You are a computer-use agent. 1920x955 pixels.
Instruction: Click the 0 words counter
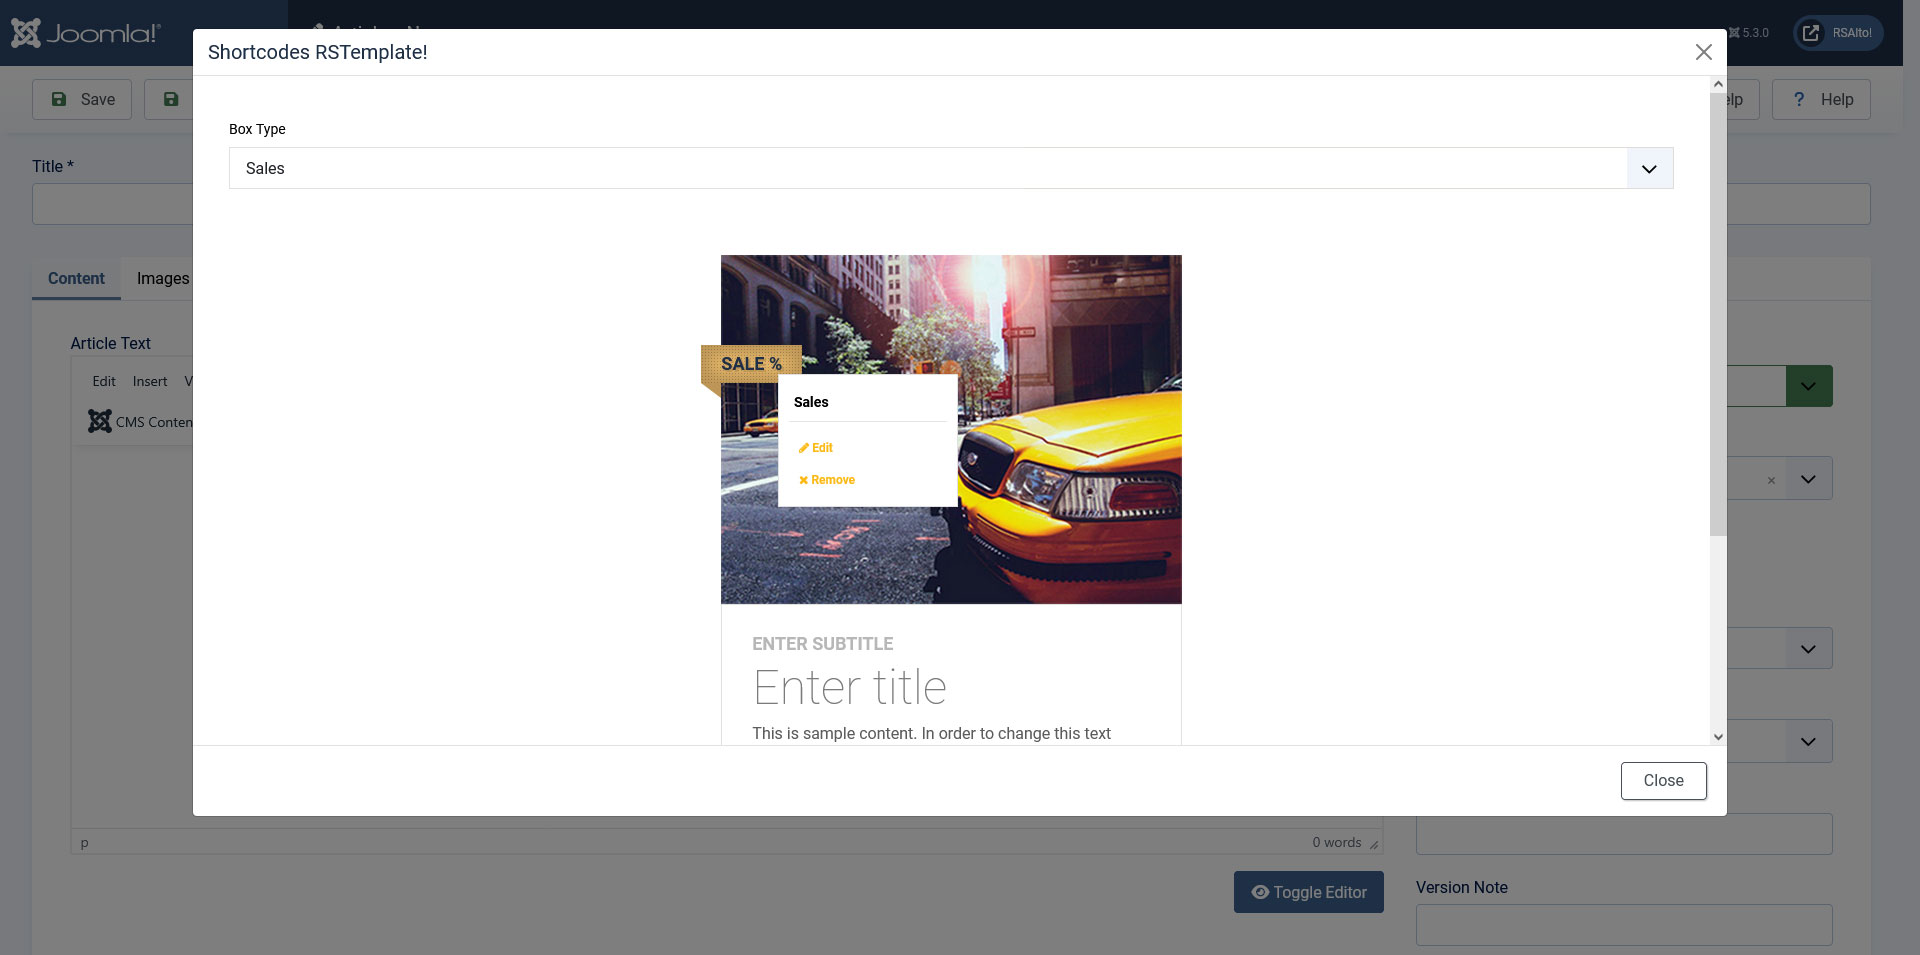pyautogui.click(x=1336, y=843)
